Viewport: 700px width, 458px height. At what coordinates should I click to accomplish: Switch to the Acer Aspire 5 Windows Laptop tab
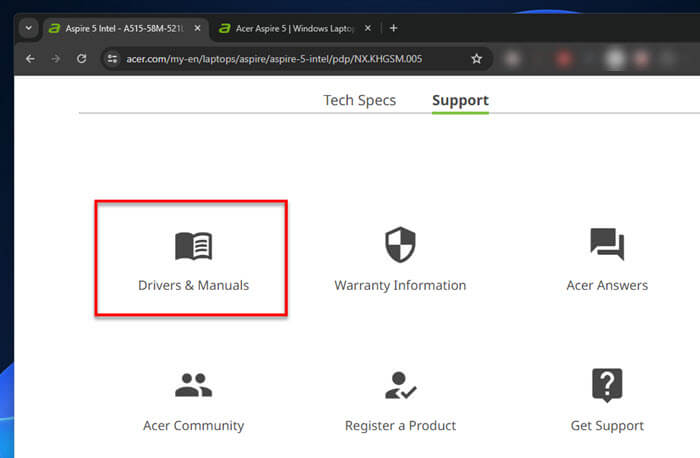295,29
